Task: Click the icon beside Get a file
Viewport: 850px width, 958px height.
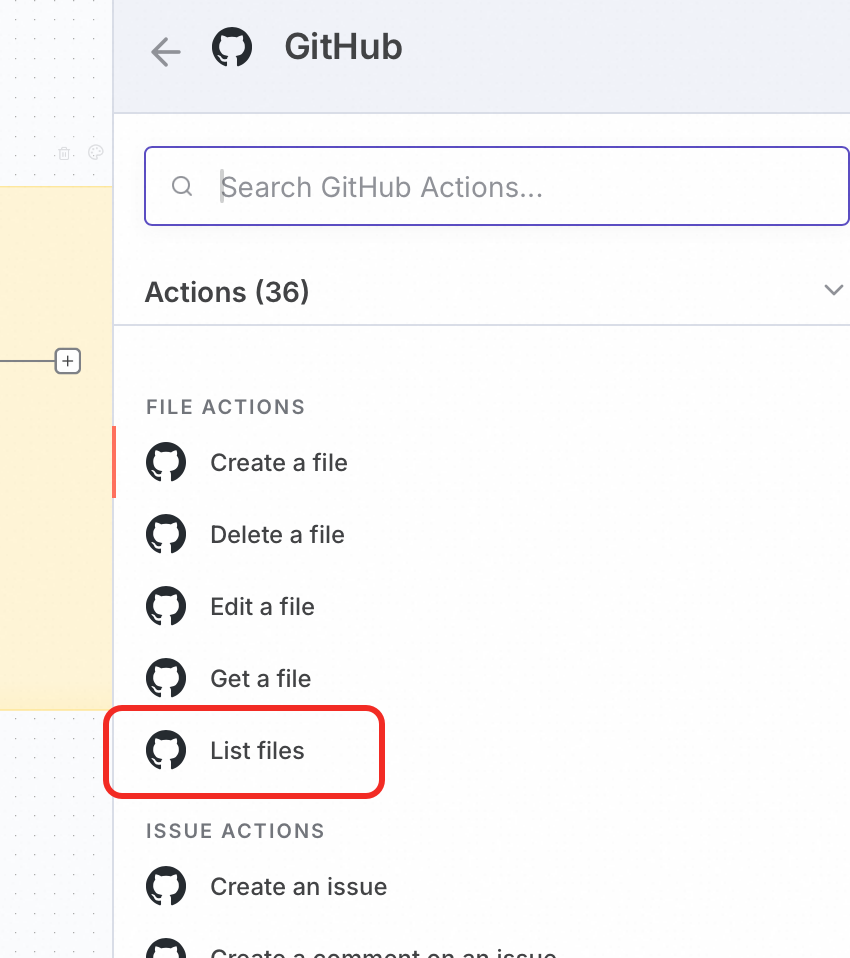Action: point(166,679)
